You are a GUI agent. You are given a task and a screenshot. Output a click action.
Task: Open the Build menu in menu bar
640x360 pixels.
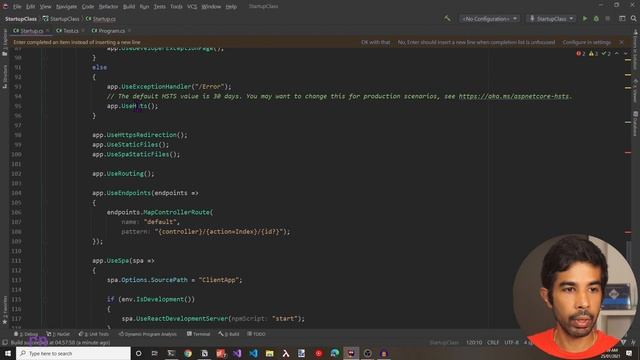pos(129,7)
